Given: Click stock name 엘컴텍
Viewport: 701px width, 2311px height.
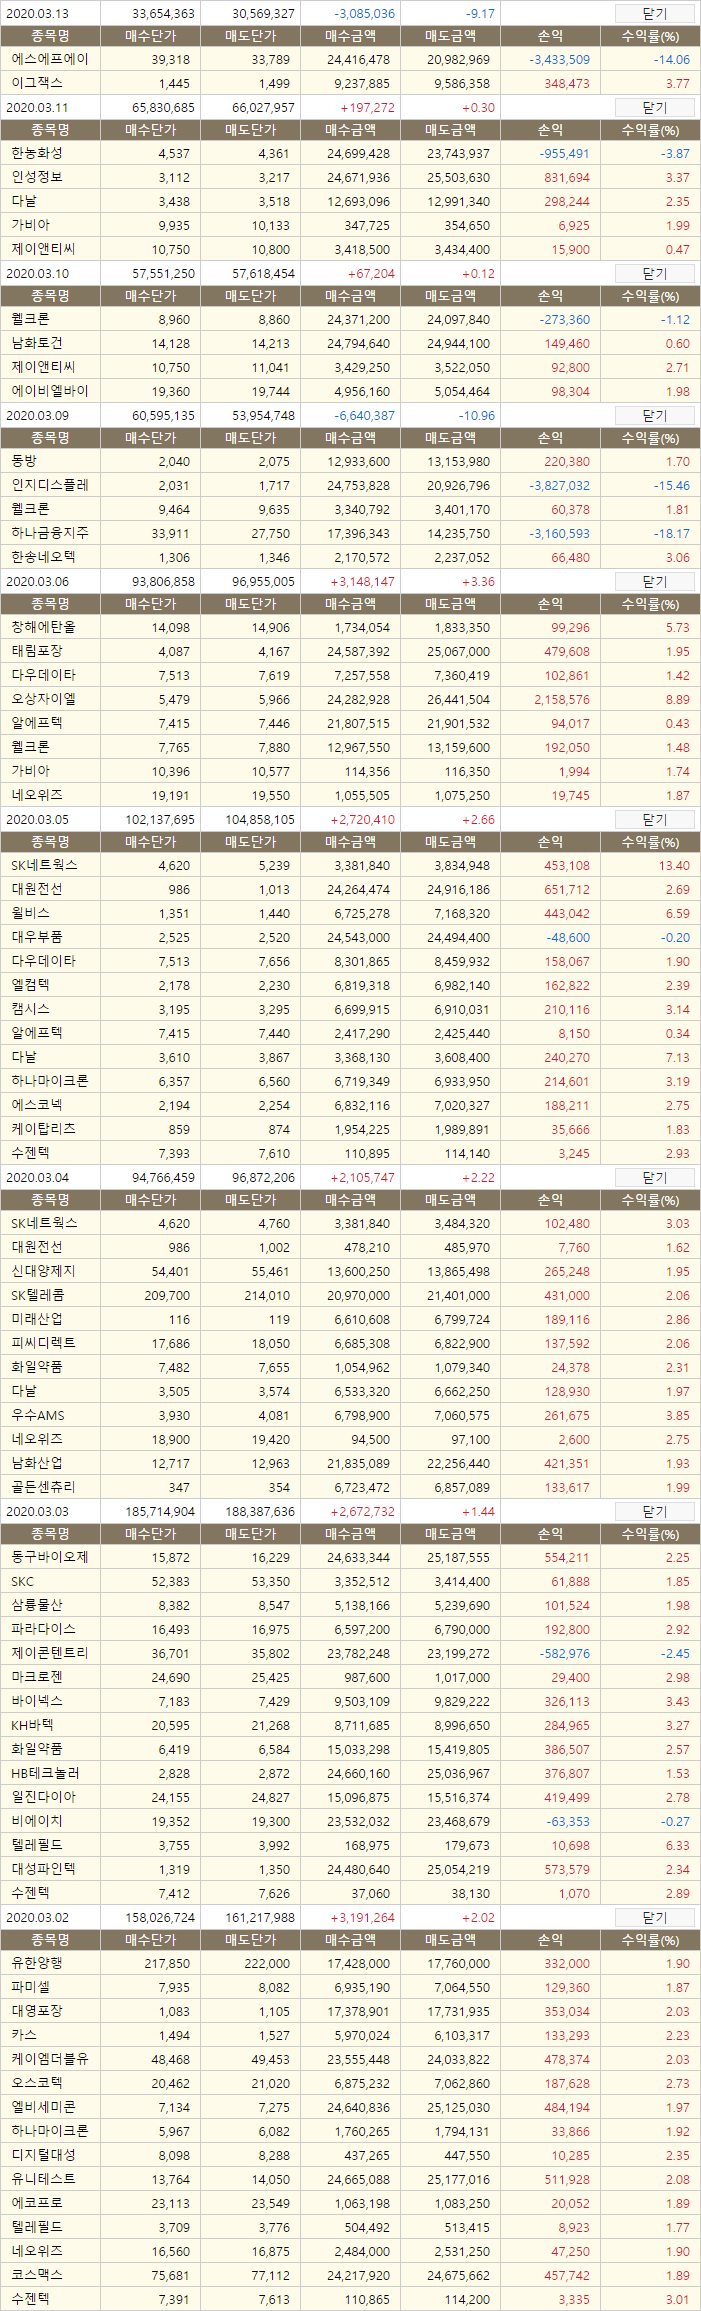Looking at the screenshot, I should click(x=30, y=985).
